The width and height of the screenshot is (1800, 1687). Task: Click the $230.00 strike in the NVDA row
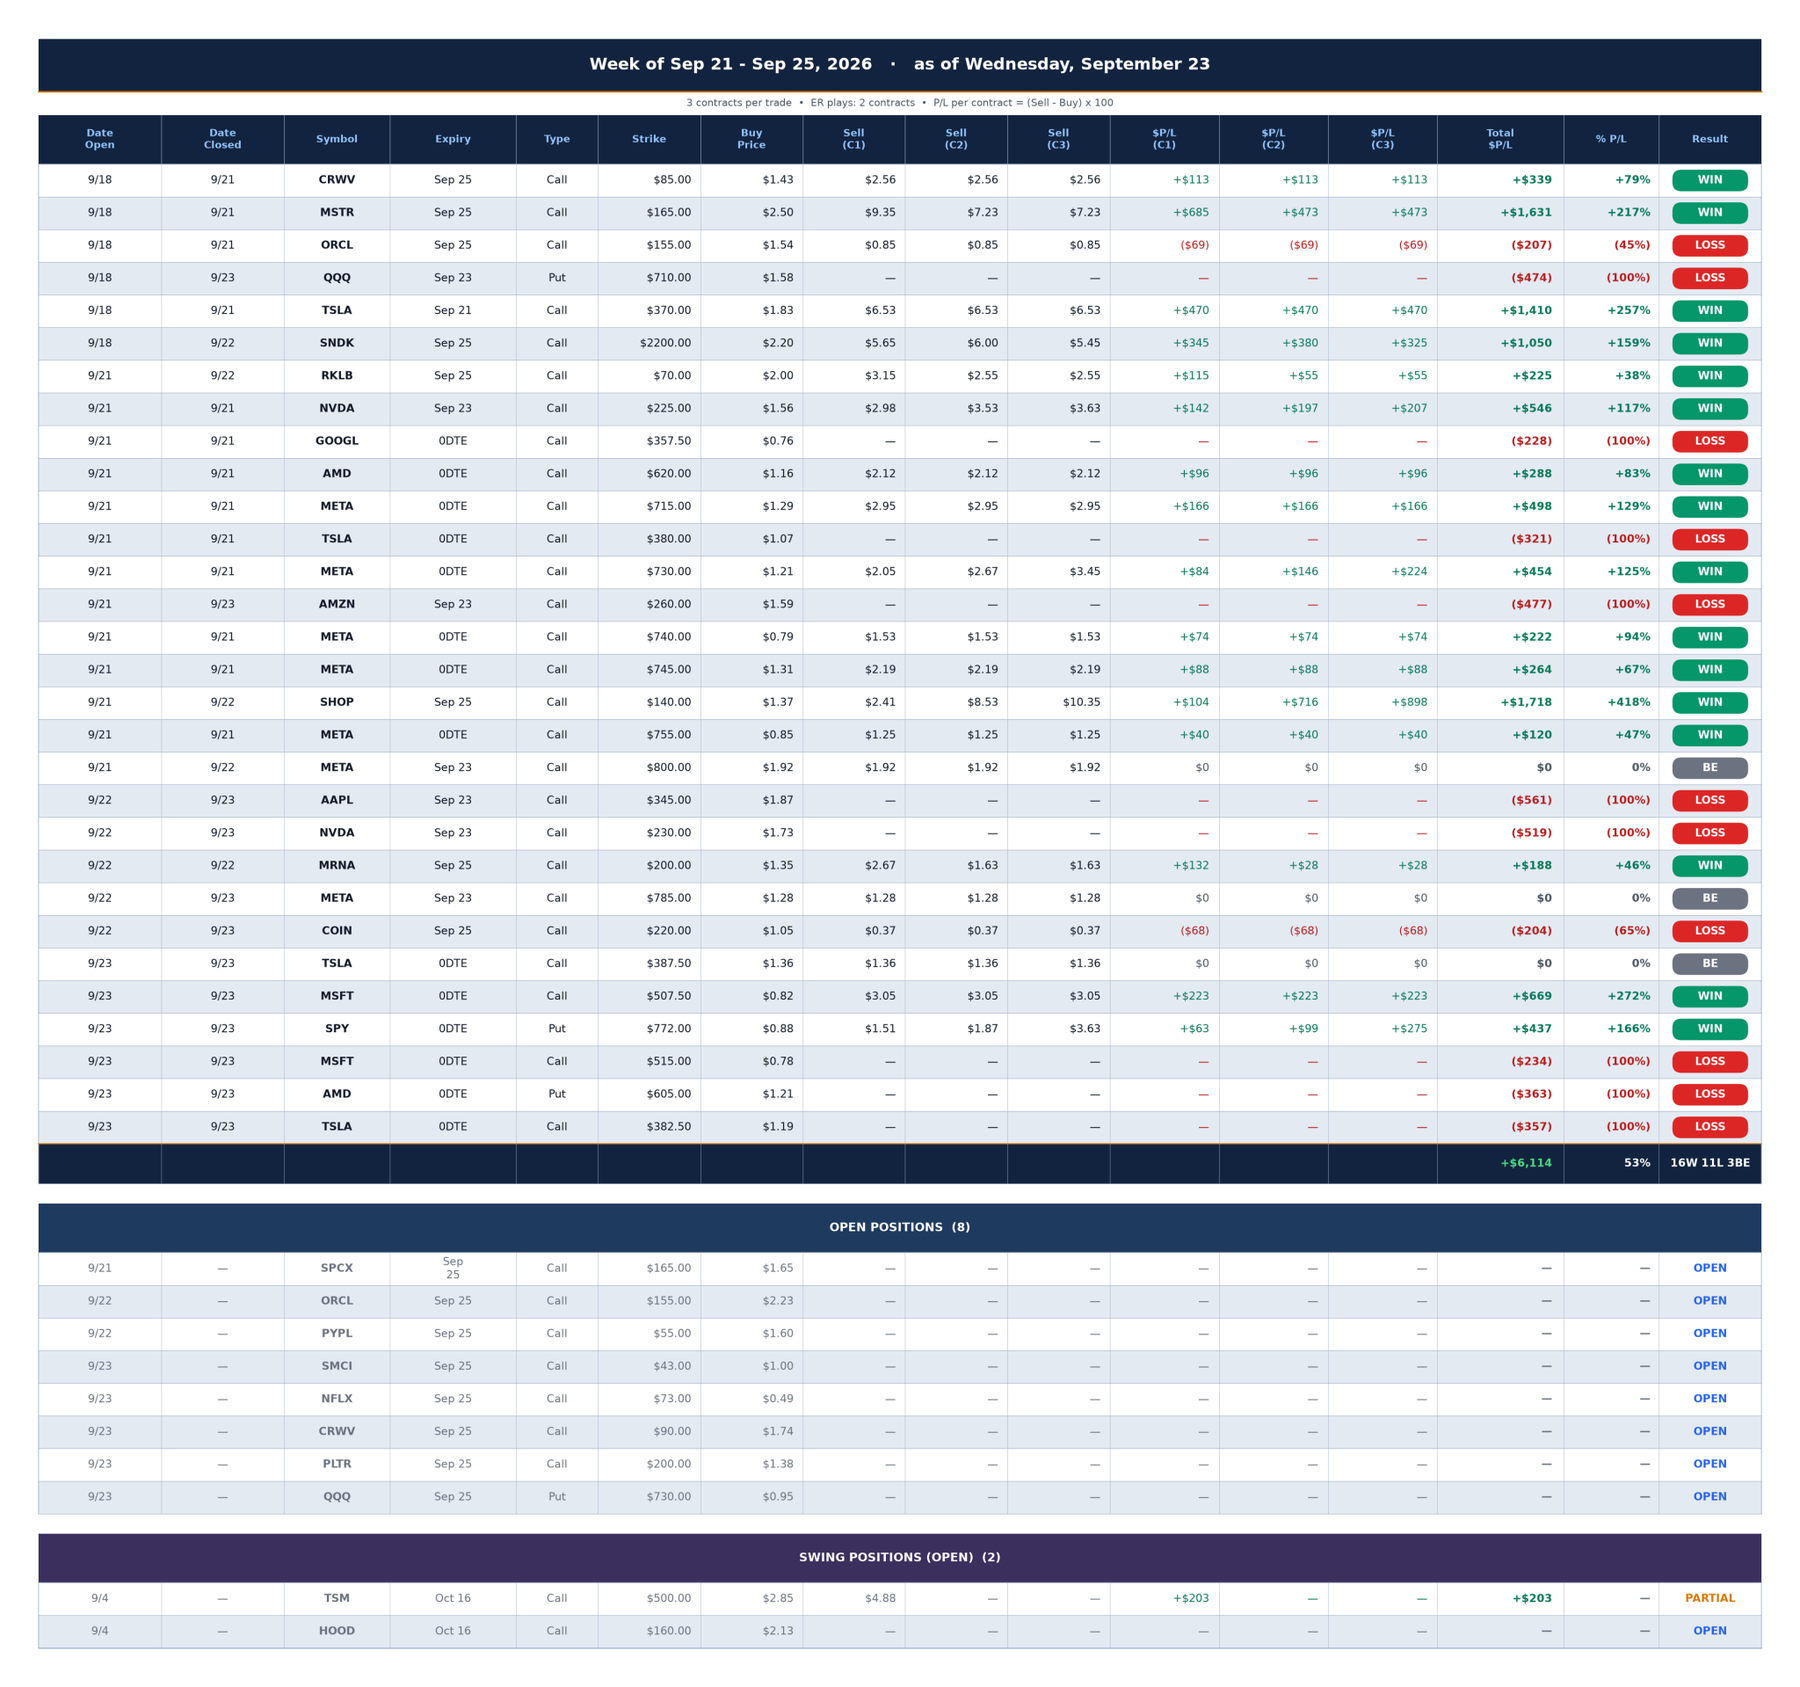670,833
